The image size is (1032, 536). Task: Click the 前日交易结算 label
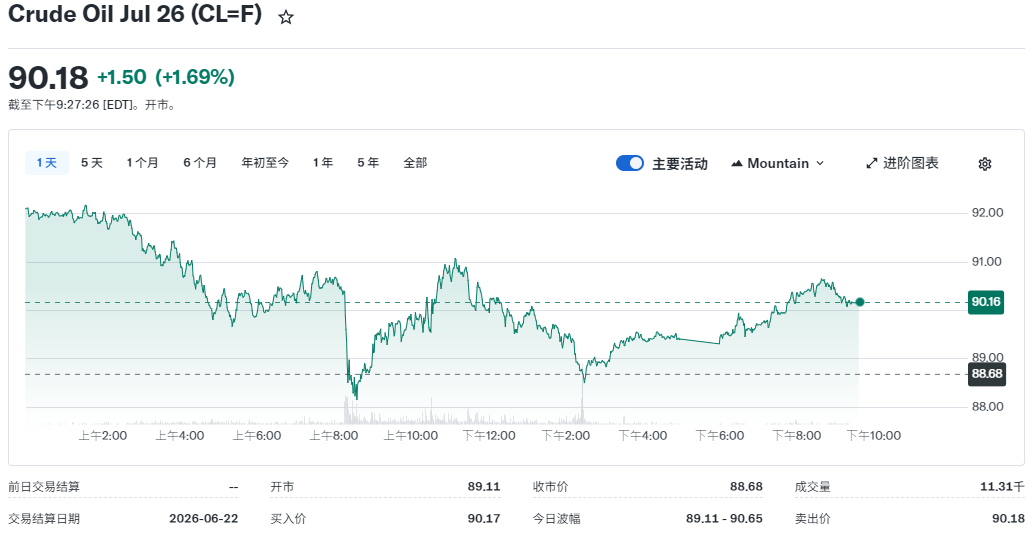(43, 487)
